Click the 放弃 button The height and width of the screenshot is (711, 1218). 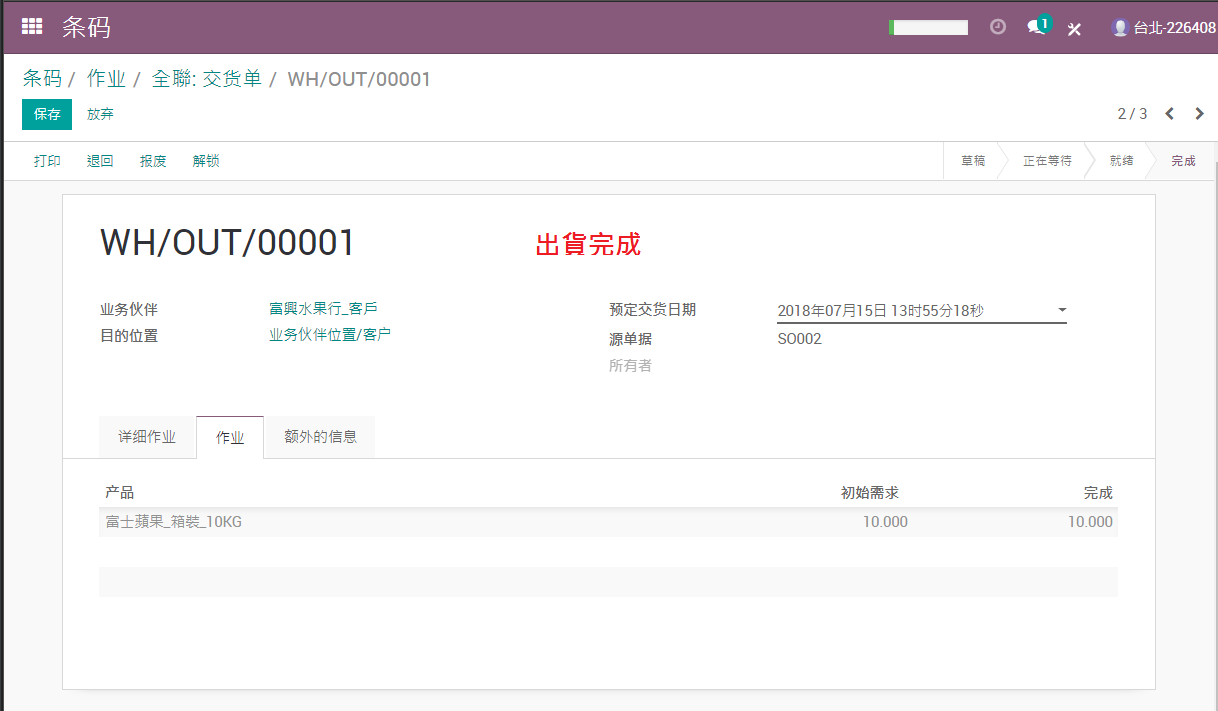point(100,114)
